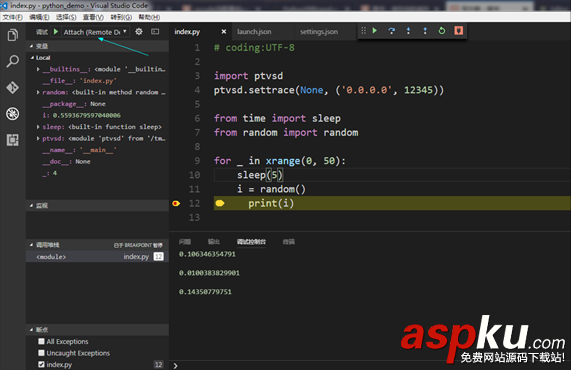
Task: Collapse the Call Stack section header
Action: (97, 245)
